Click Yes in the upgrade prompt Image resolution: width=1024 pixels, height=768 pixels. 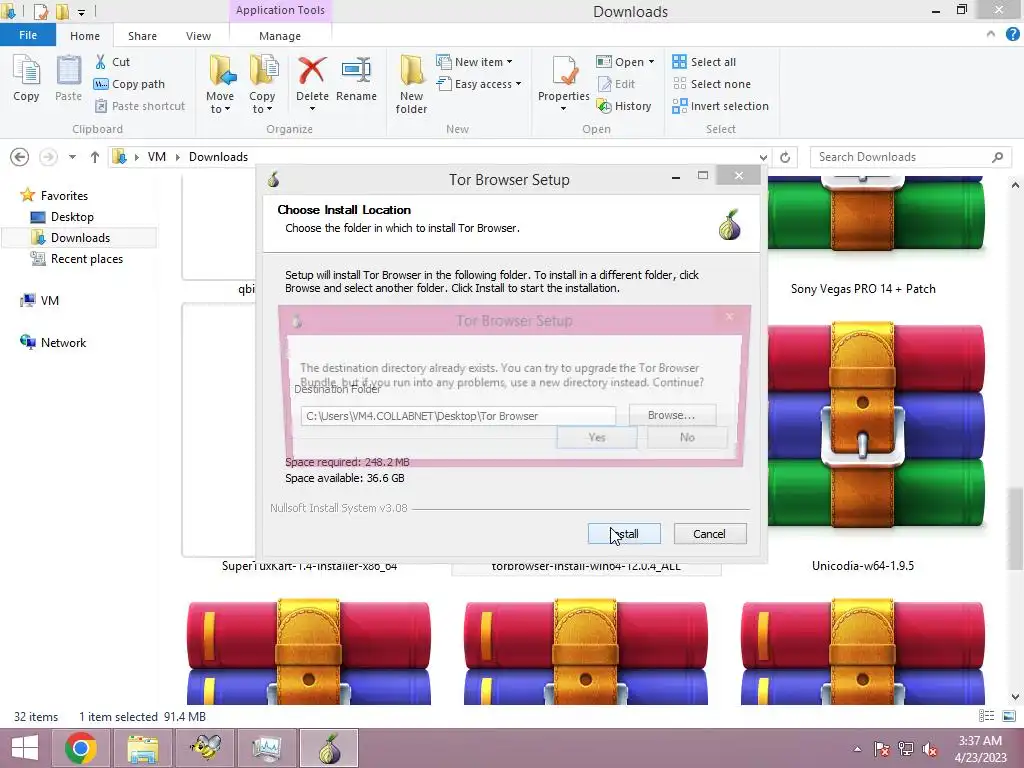click(x=597, y=438)
